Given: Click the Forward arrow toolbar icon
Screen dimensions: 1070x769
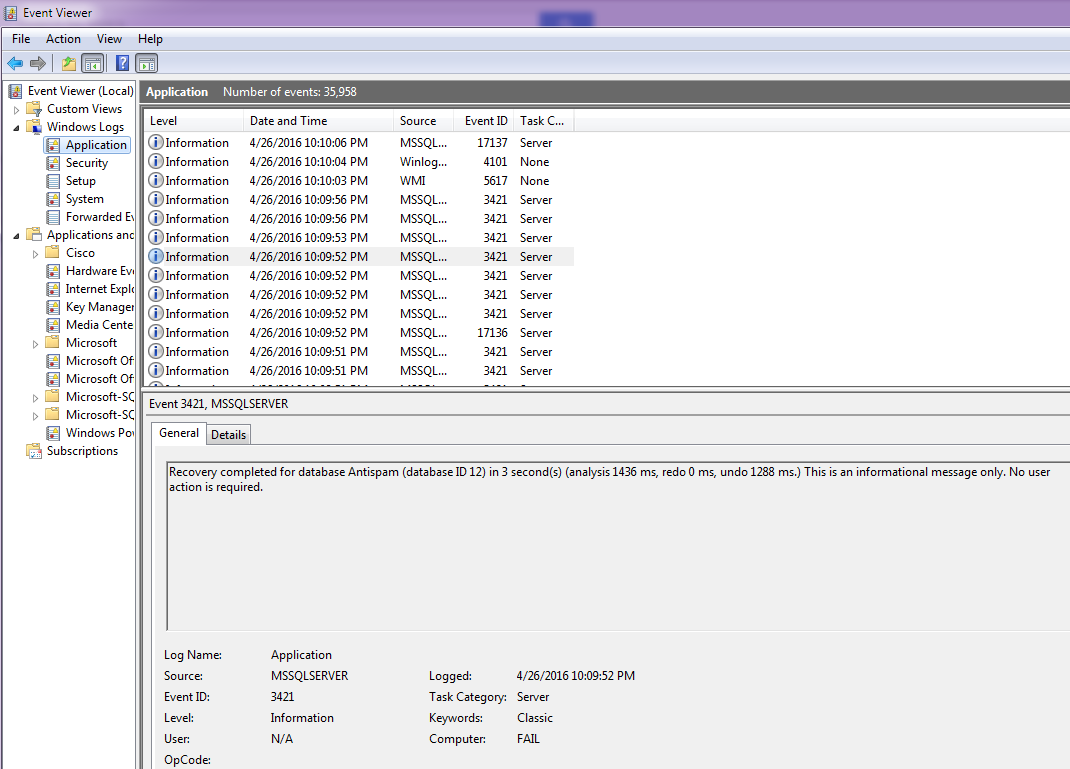Looking at the screenshot, I should tap(38, 64).
